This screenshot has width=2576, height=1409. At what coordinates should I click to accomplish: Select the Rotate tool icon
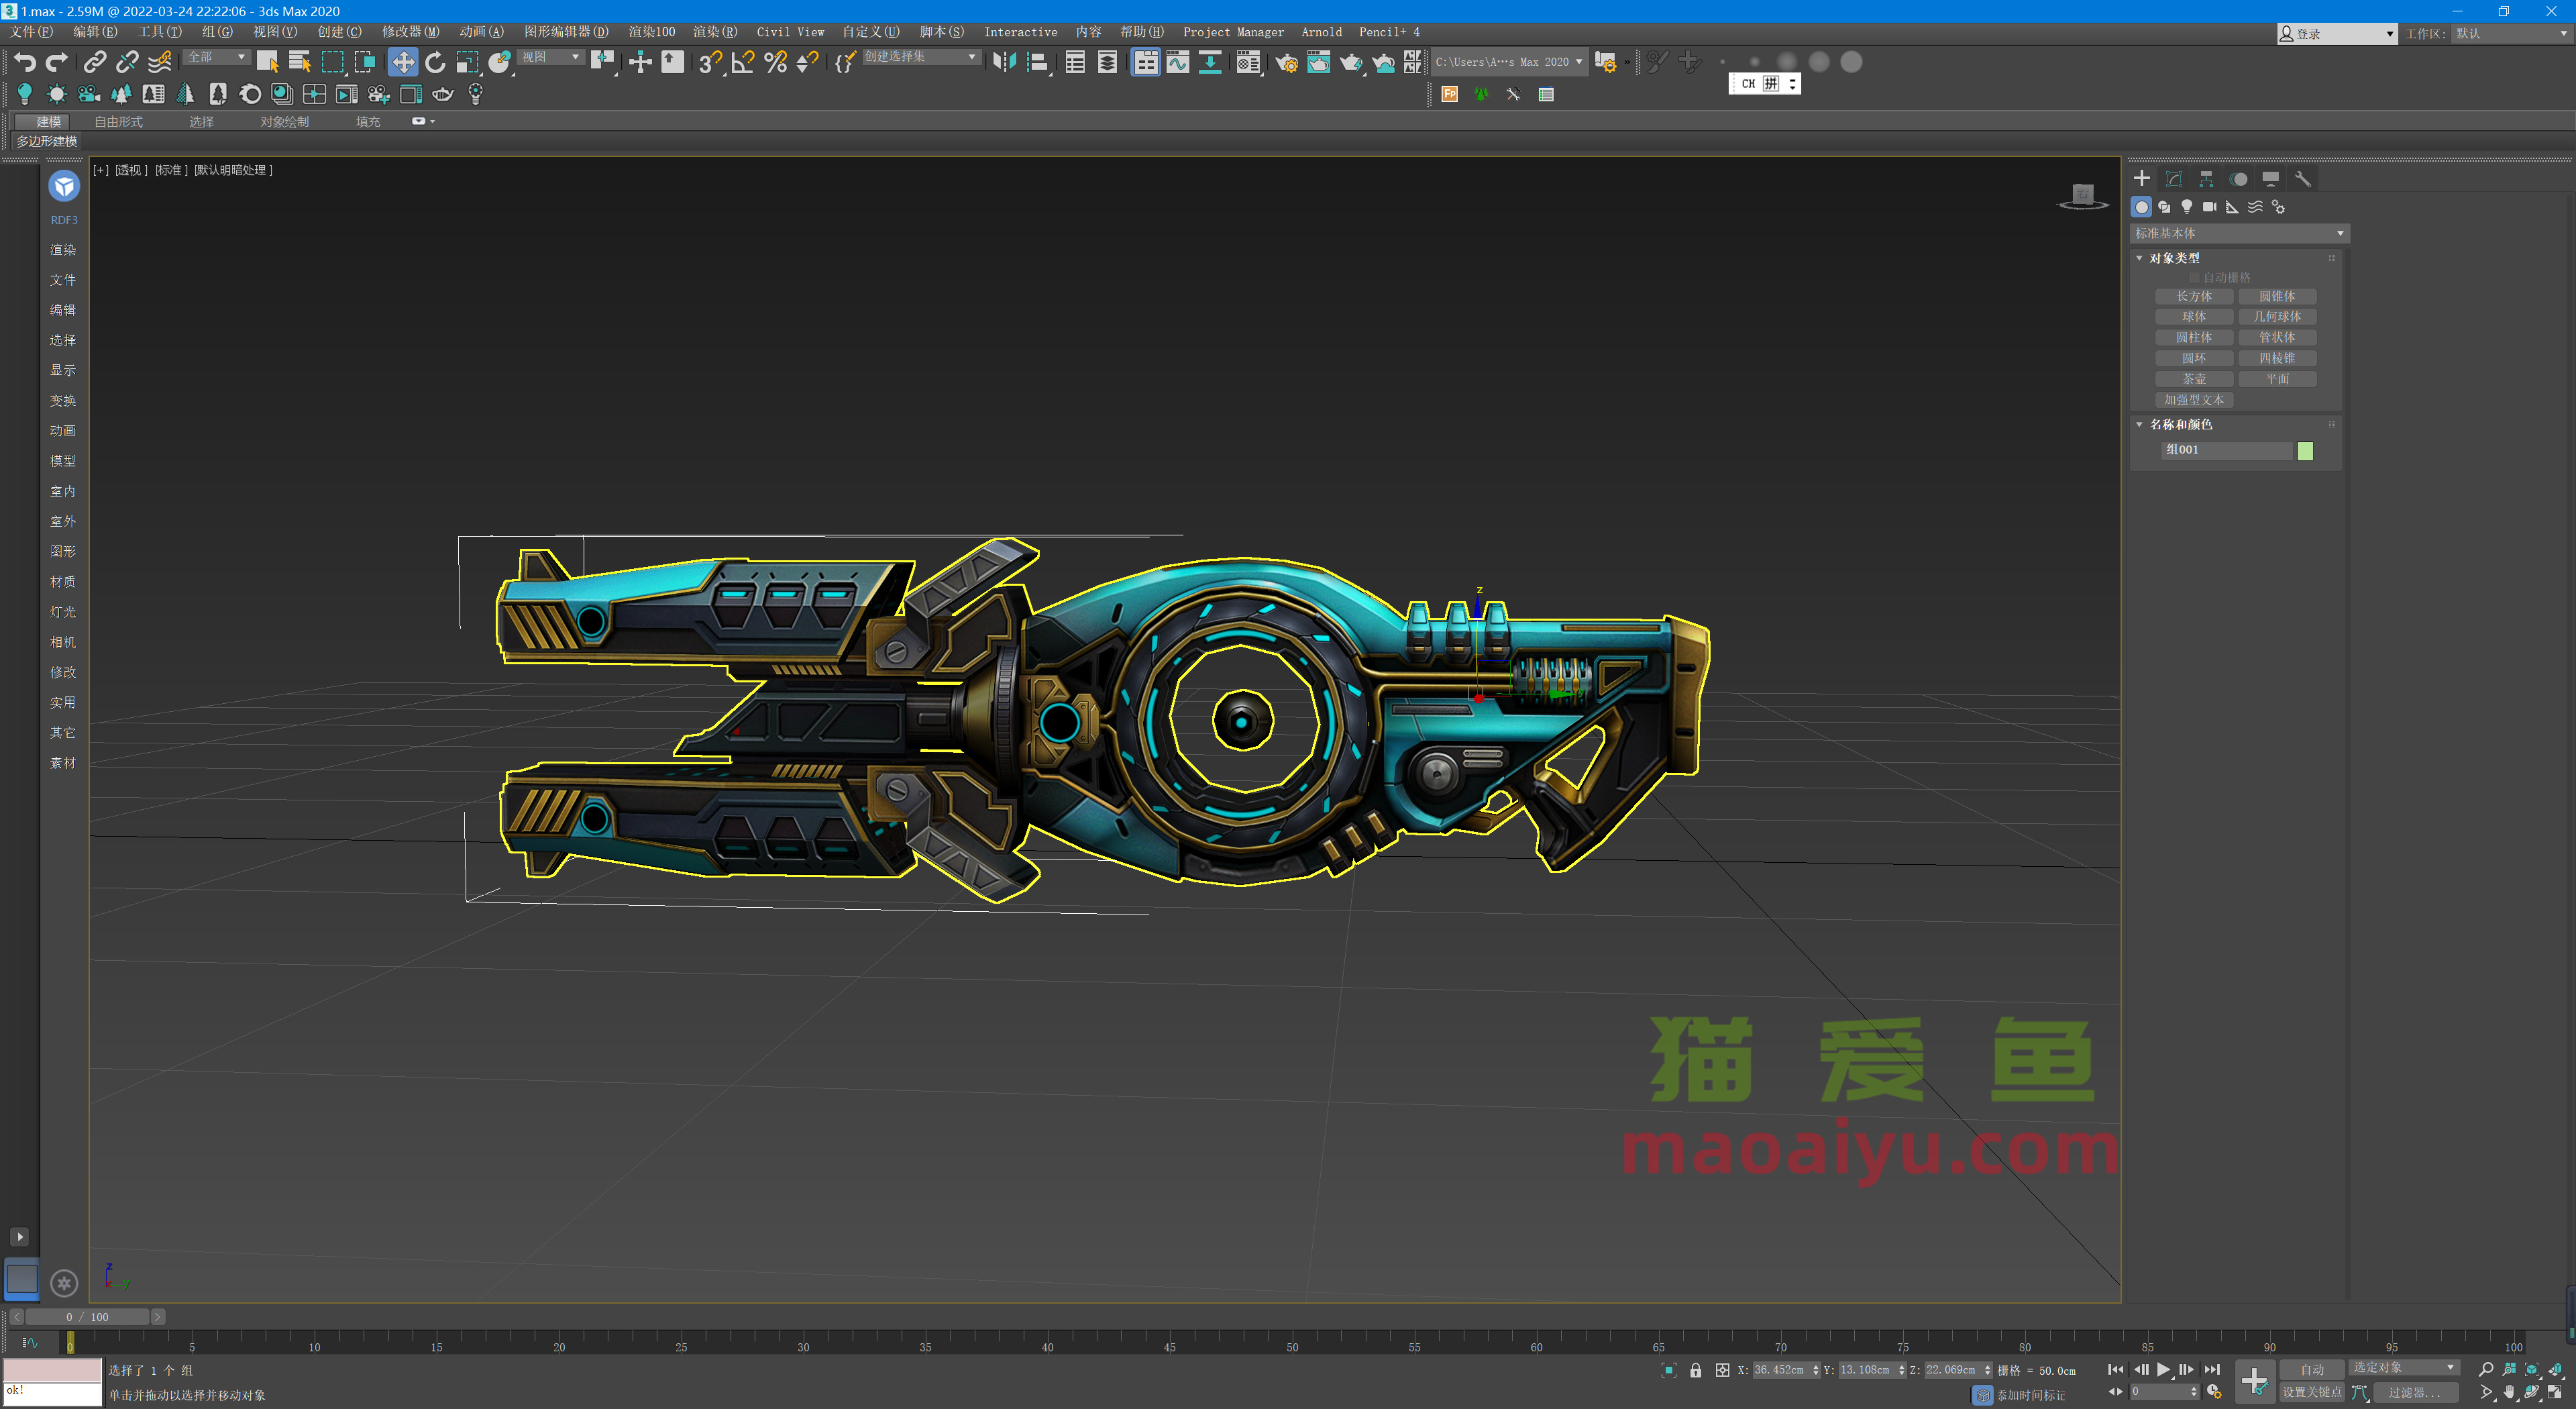click(x=435, y=62)
